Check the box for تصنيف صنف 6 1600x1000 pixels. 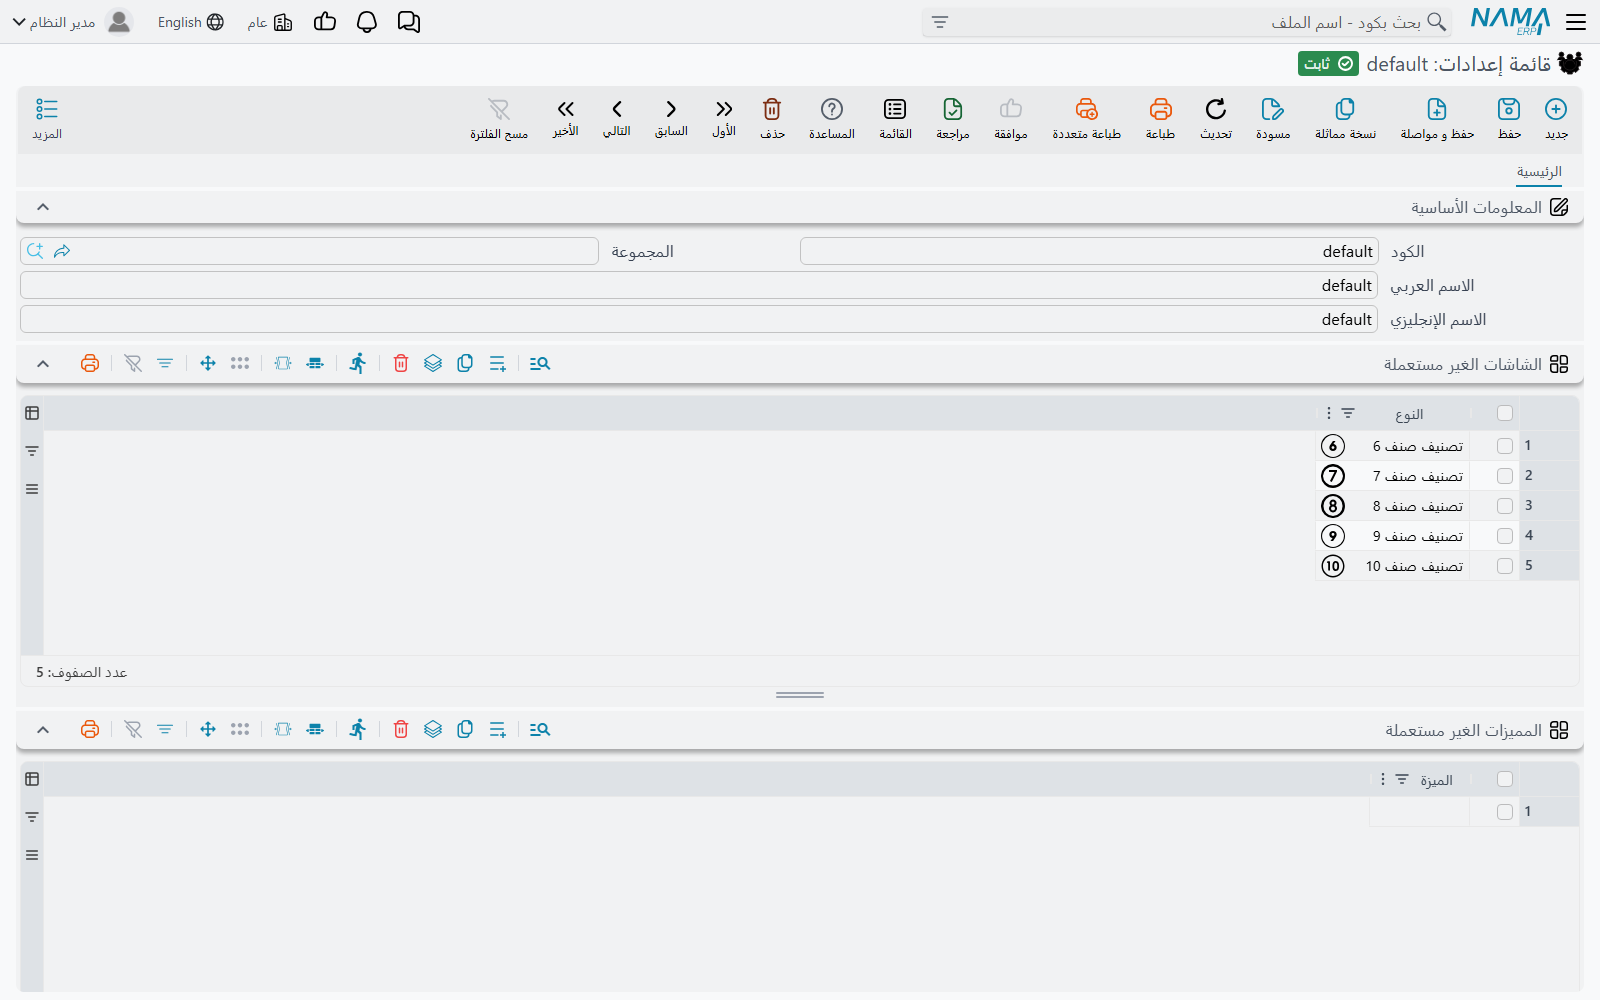click(x=1505, y=446)
